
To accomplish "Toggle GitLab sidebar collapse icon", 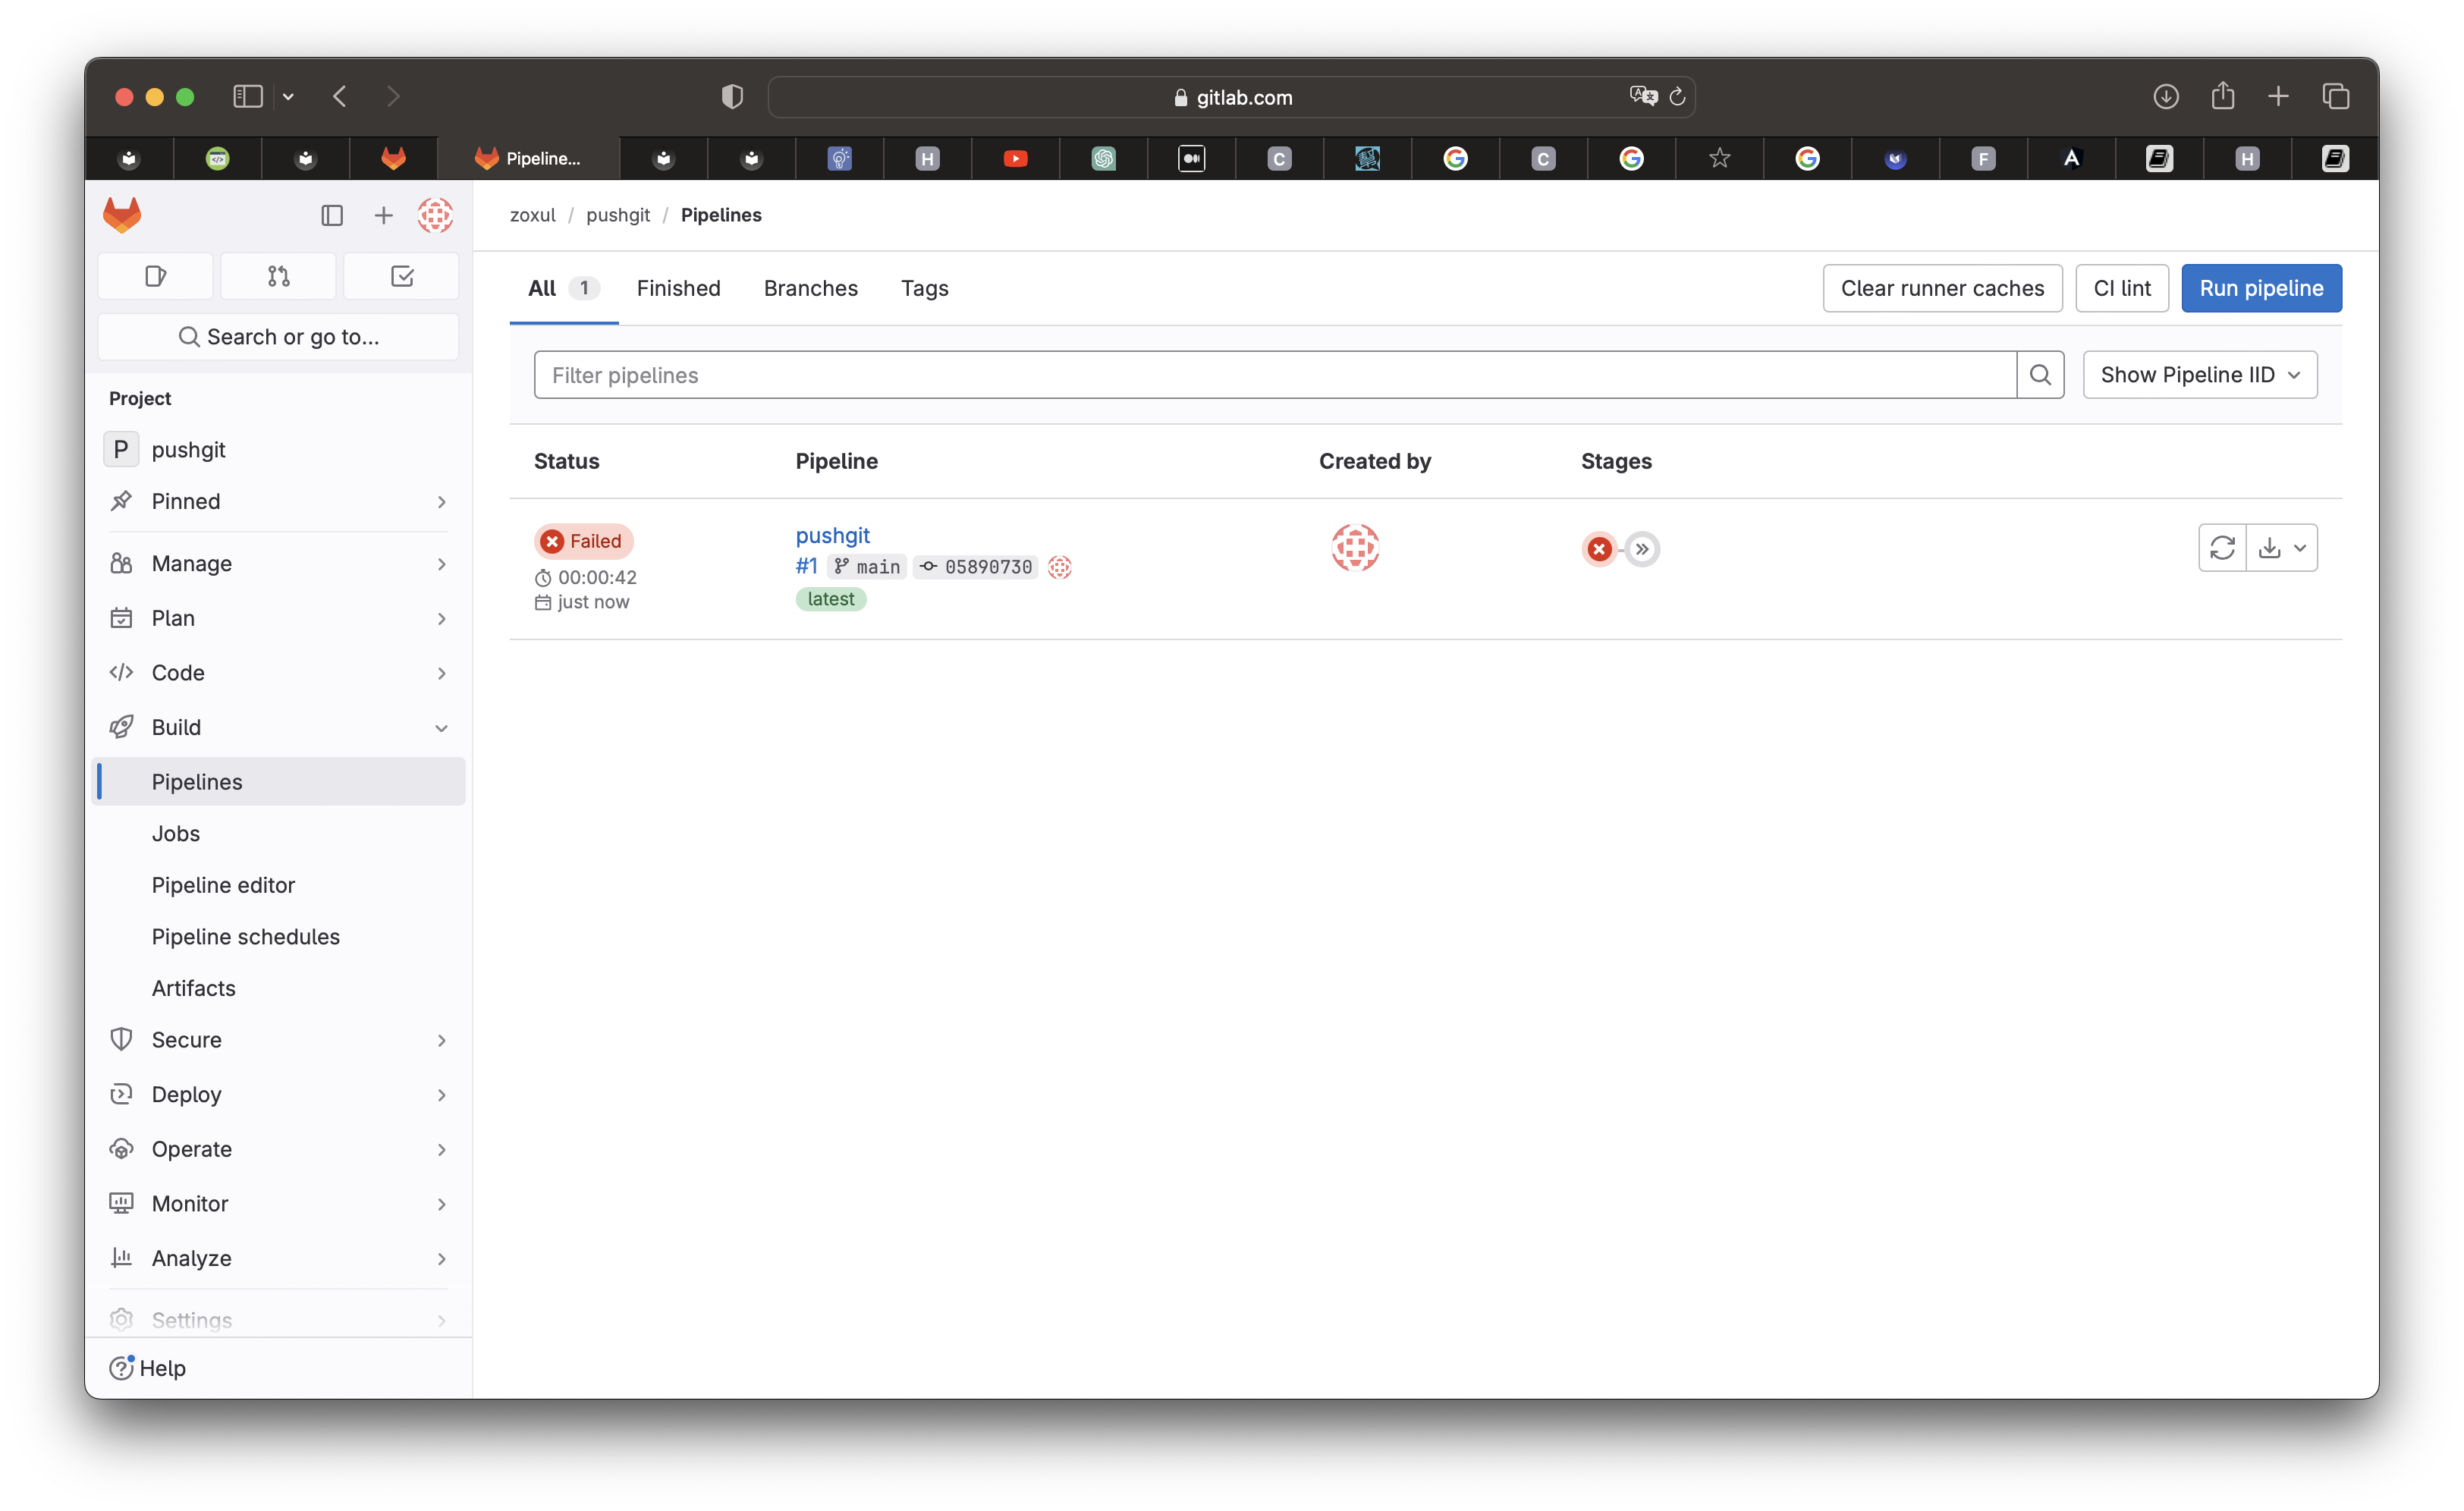I will [332, 215].
